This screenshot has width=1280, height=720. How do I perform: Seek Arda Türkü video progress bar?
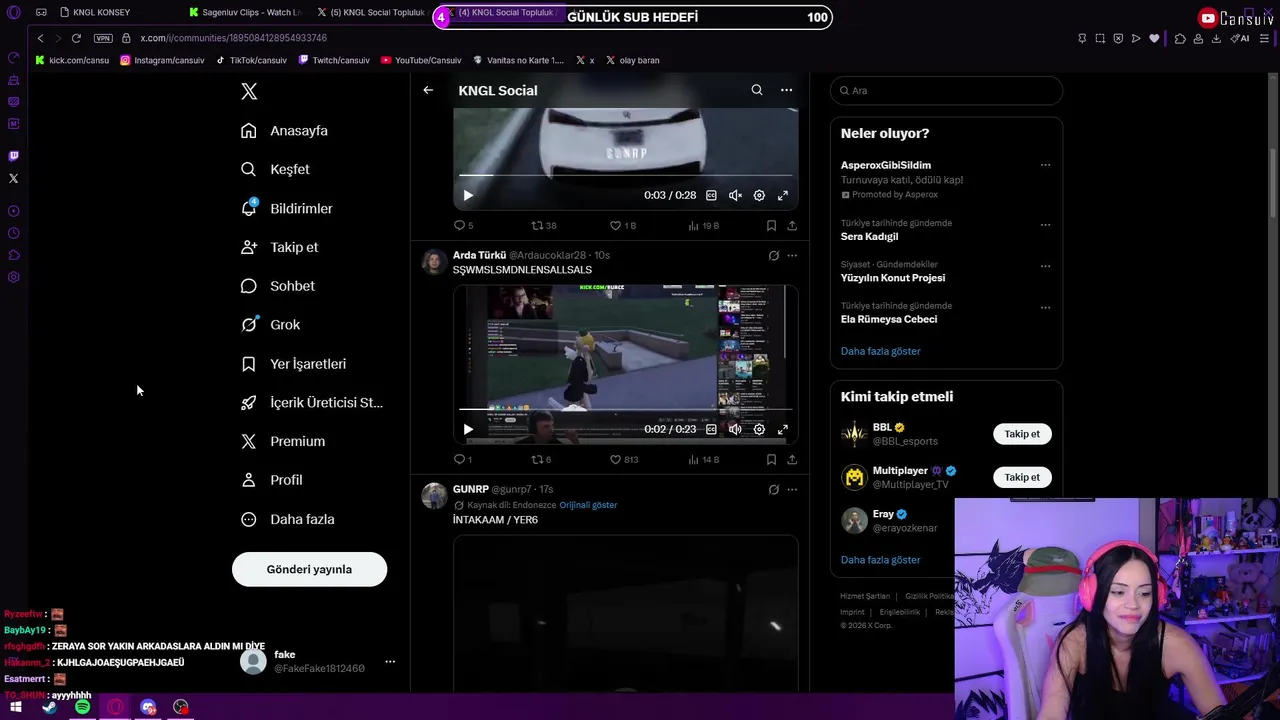626,409
